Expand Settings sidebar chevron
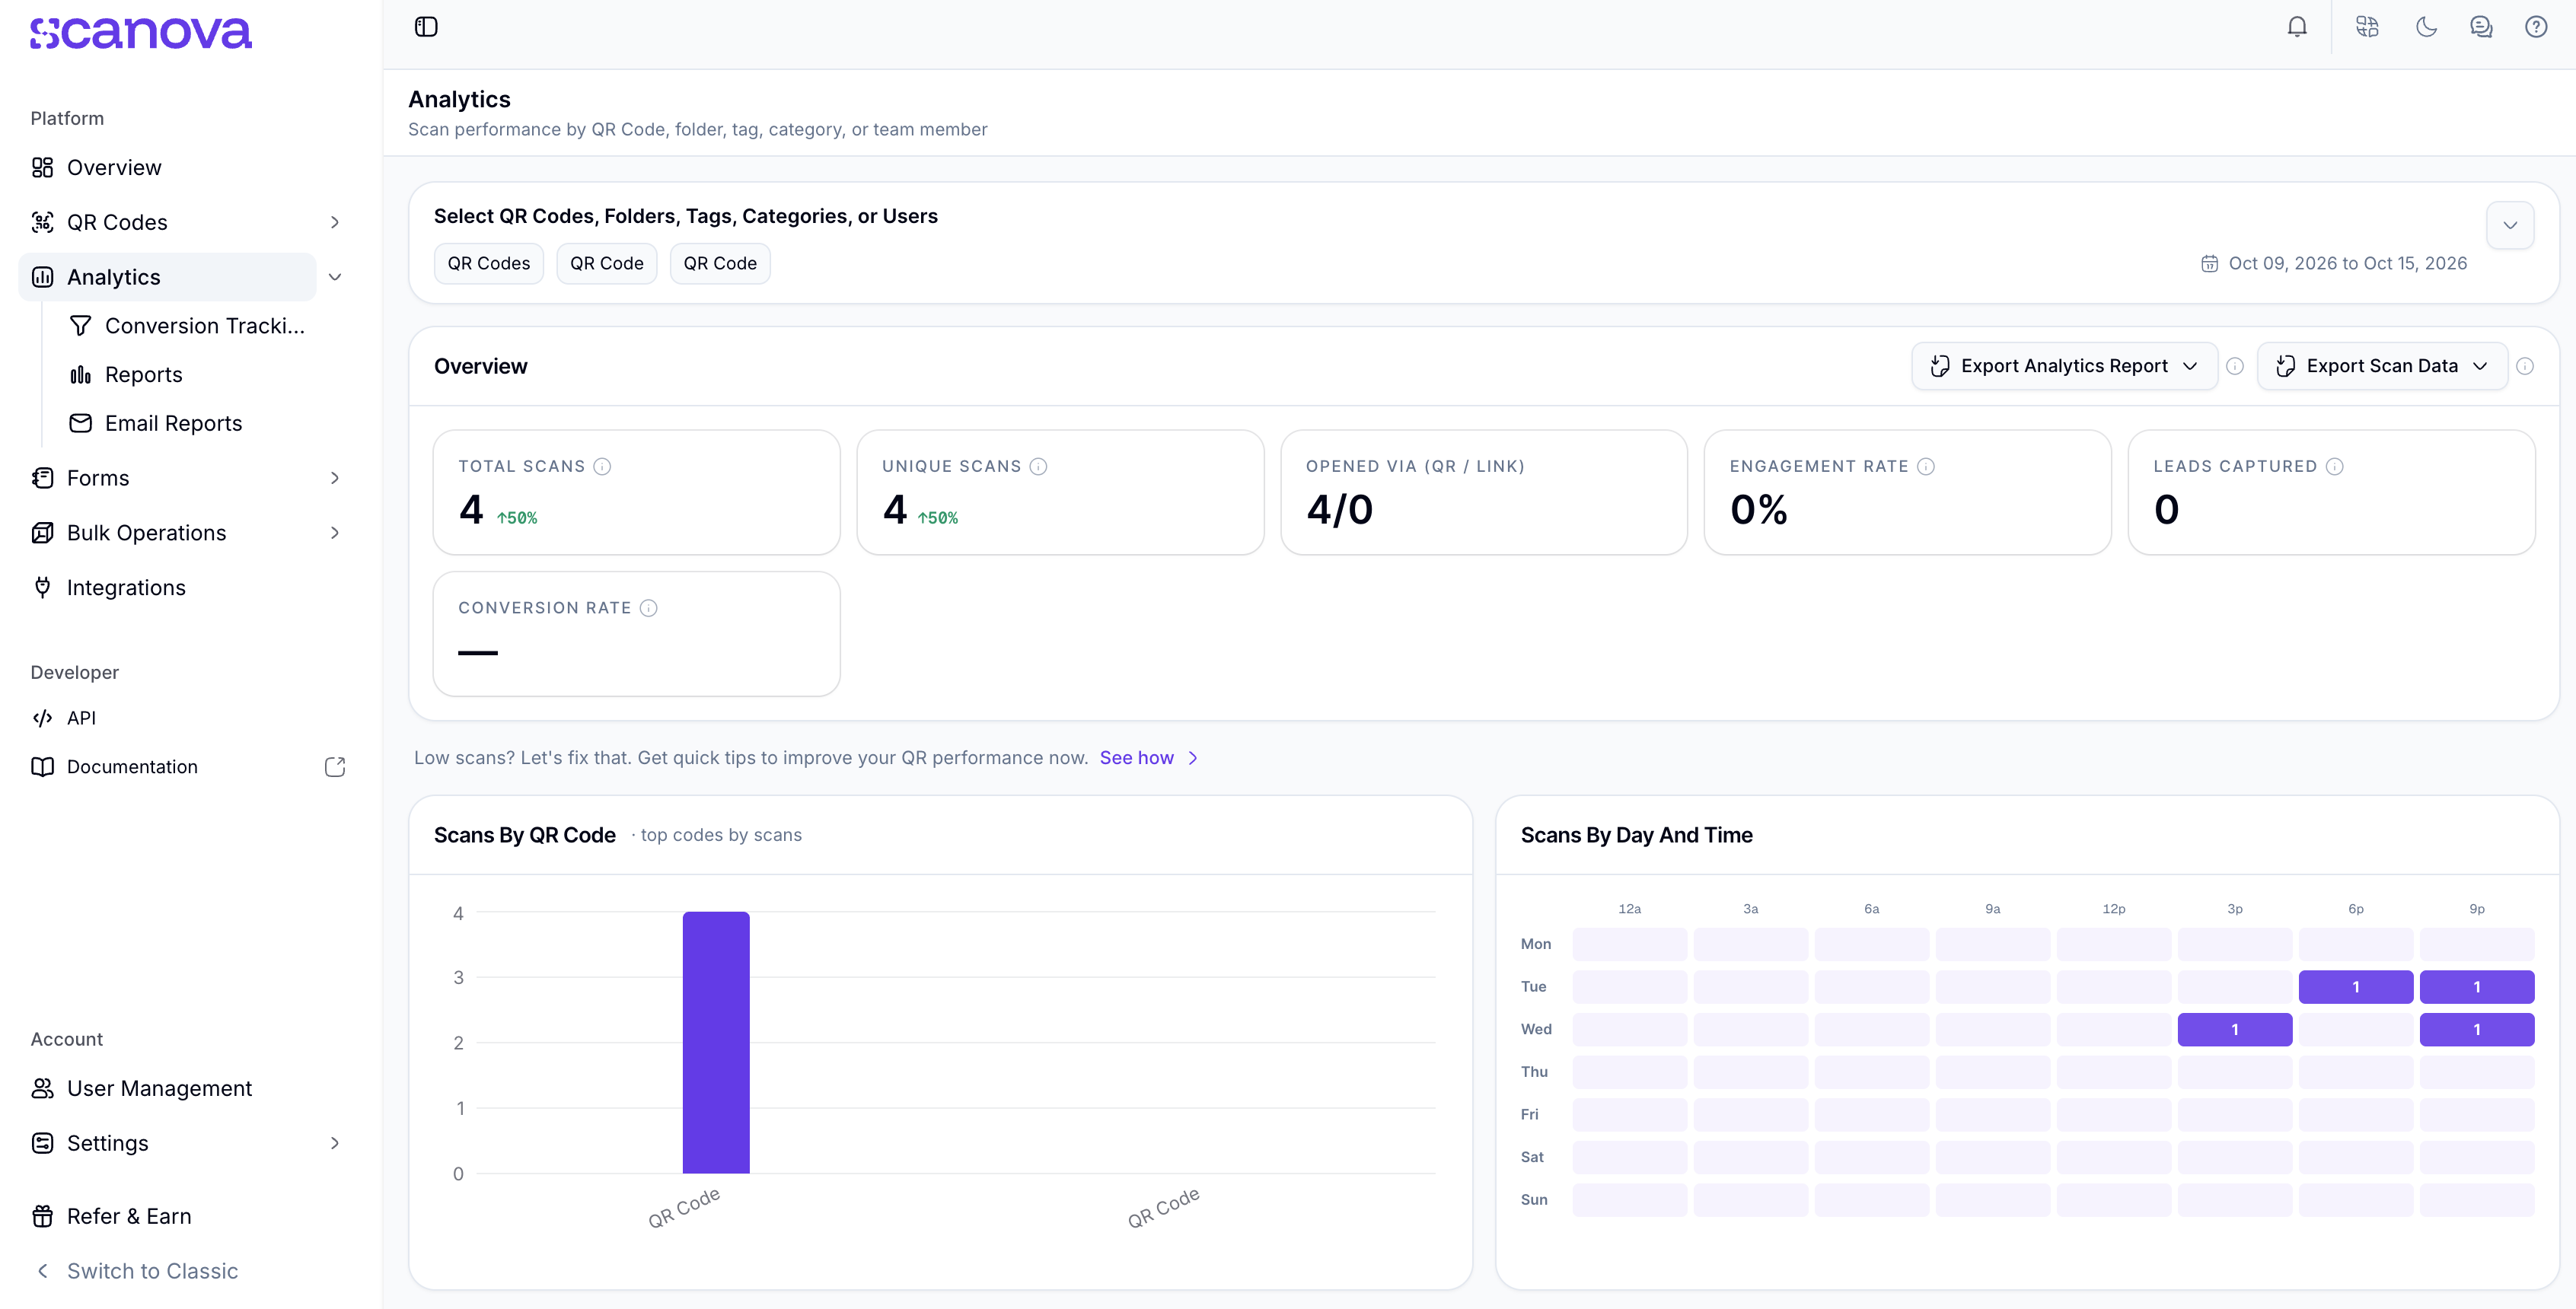 pyautogui.click(x=335, y=1143)
